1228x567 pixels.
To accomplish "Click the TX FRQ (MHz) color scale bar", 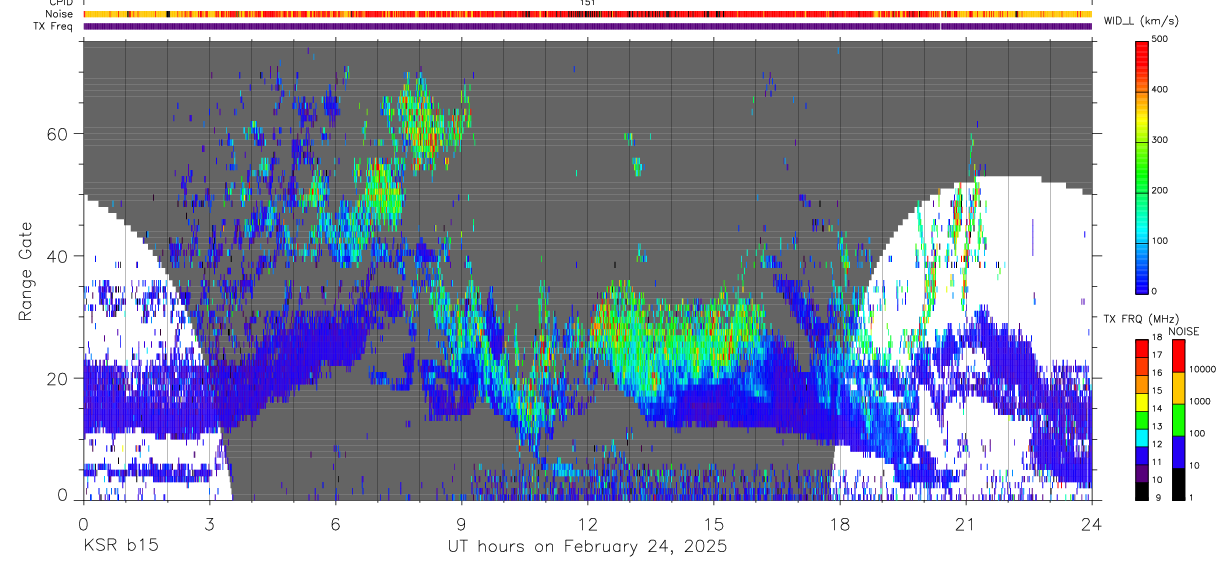I will pyautogui.click(x=1142, y=419).
